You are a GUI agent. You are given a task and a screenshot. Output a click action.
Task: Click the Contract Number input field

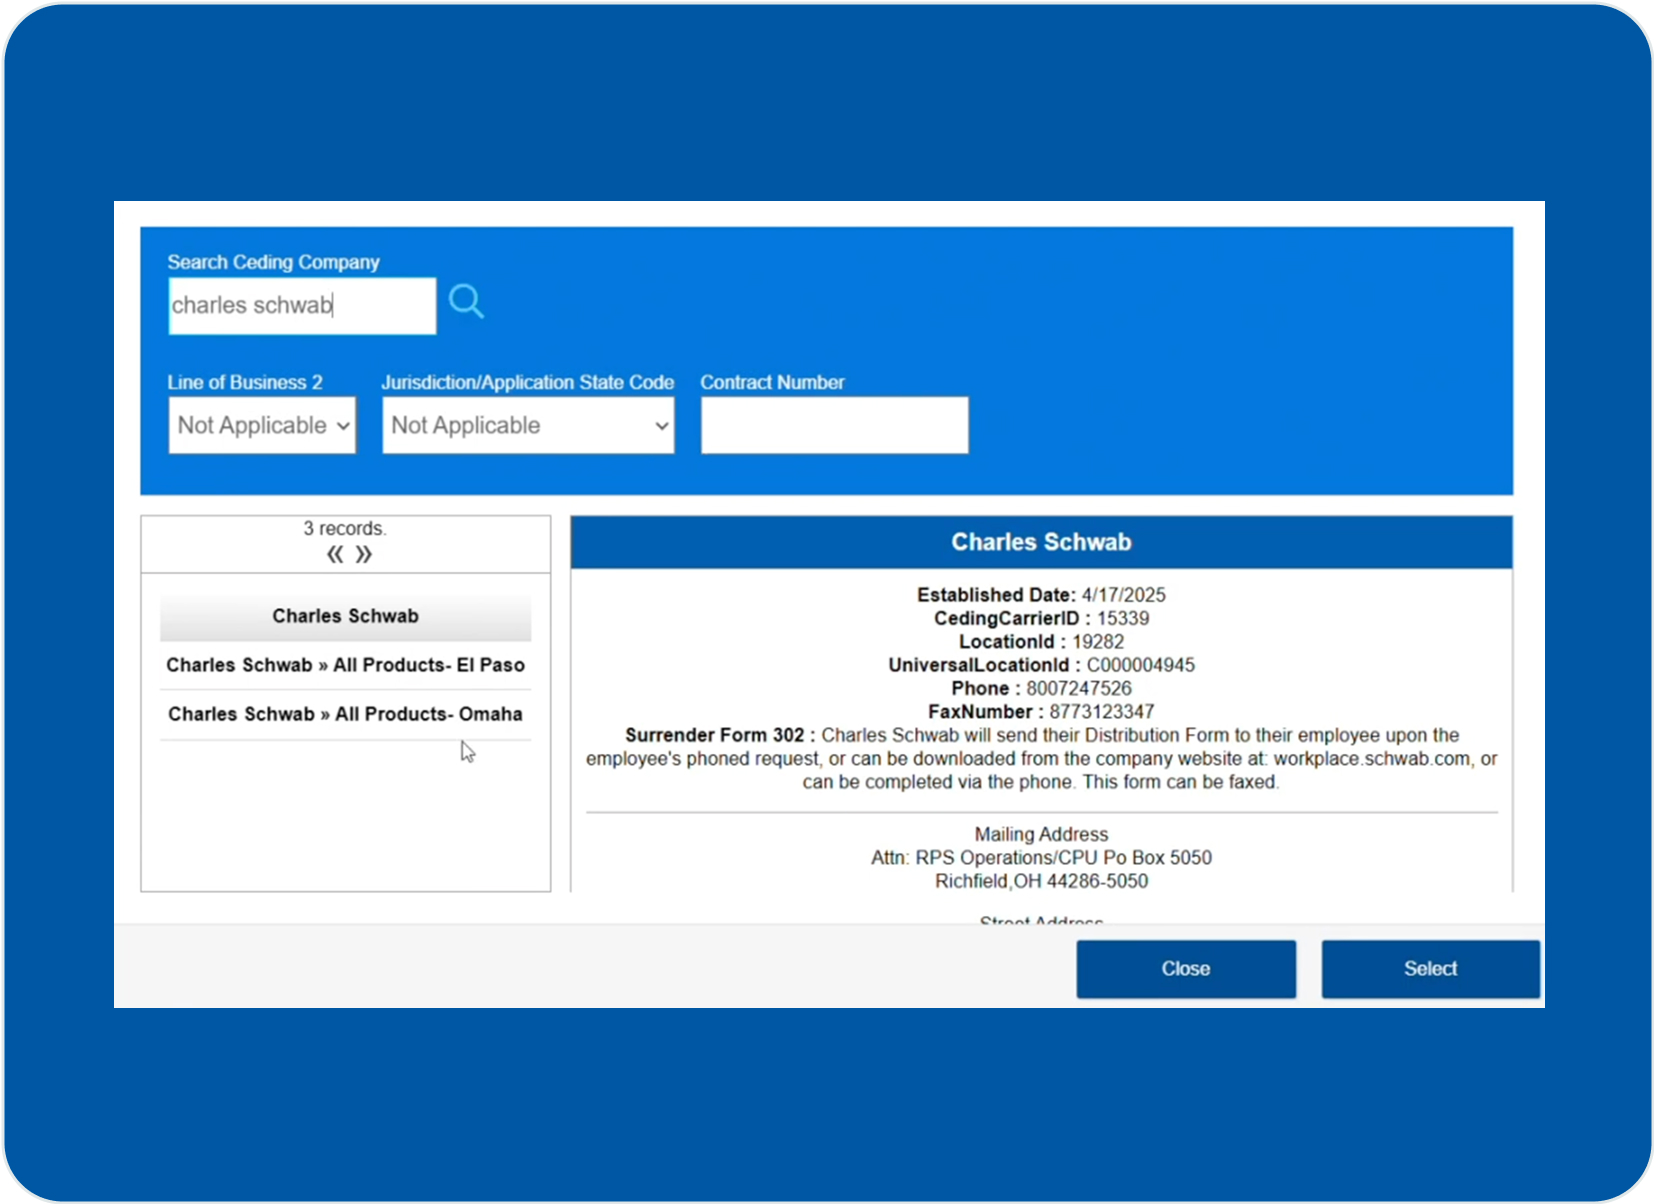click(x=834, y=425)
